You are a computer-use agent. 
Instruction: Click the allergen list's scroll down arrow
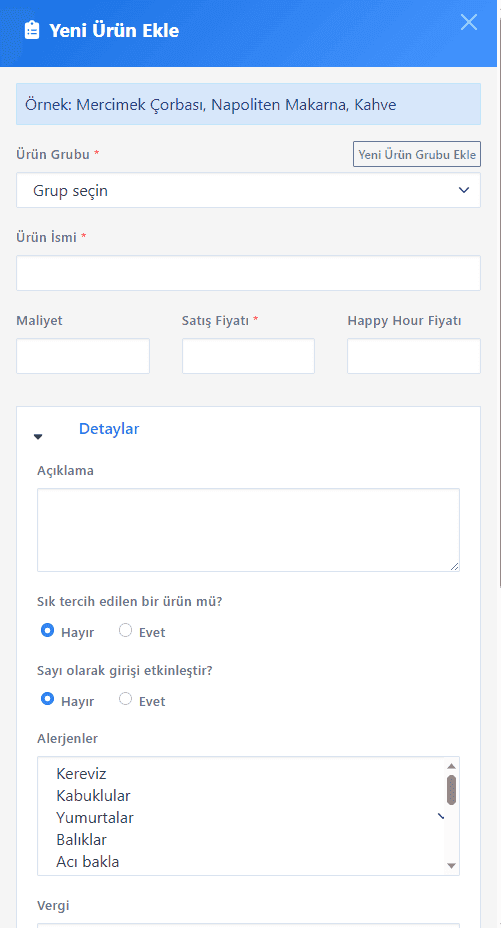pos(452,865)
